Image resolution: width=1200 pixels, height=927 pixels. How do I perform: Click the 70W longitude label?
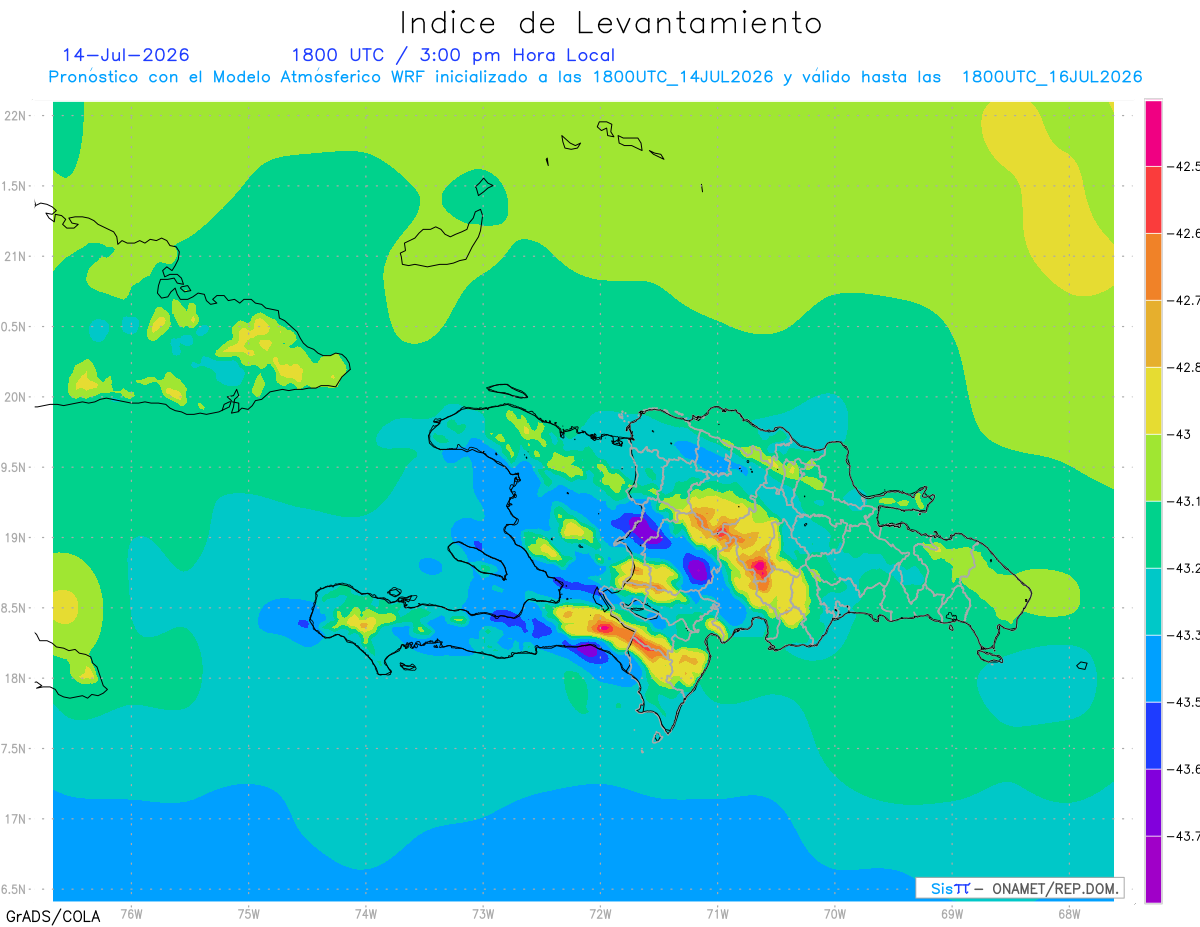pos(835,914)
